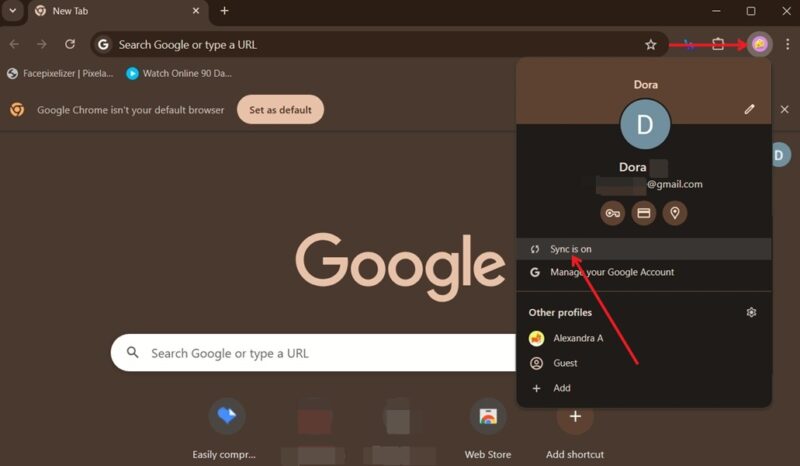Open the Guest profile
The image size is (800, 466).
pos(644,363)
